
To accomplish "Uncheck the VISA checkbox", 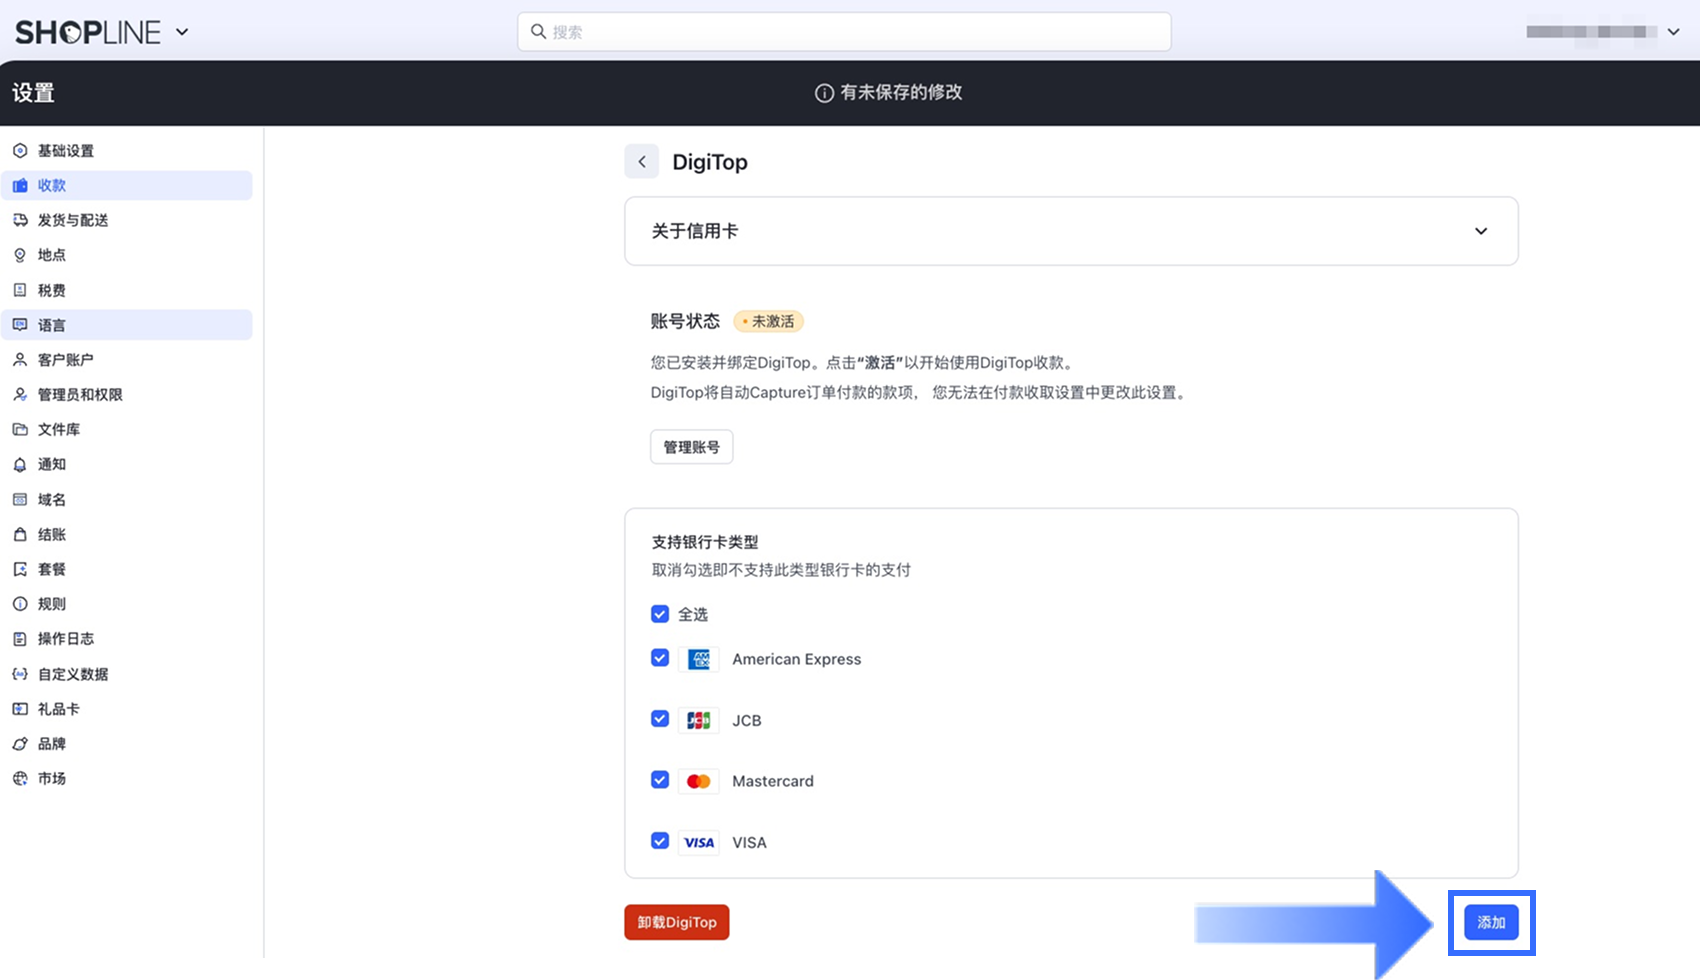I will pos(660,841).
